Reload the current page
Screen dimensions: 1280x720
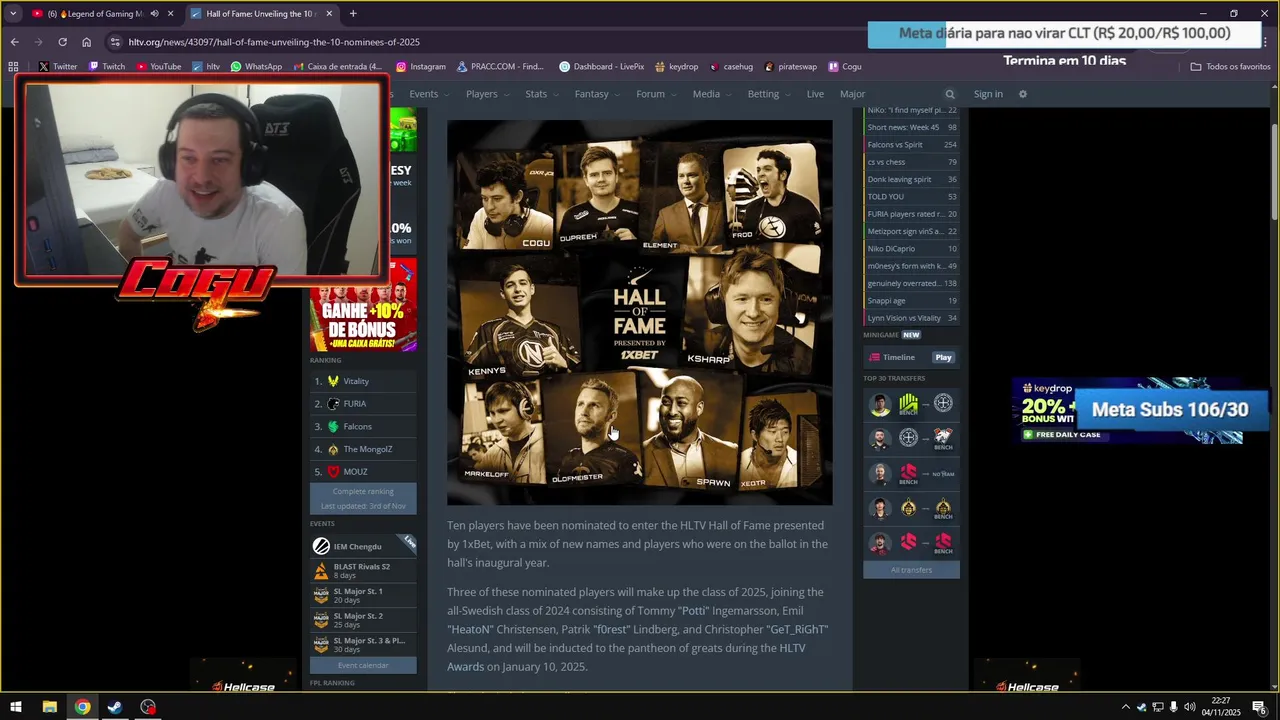pos(62,42)
